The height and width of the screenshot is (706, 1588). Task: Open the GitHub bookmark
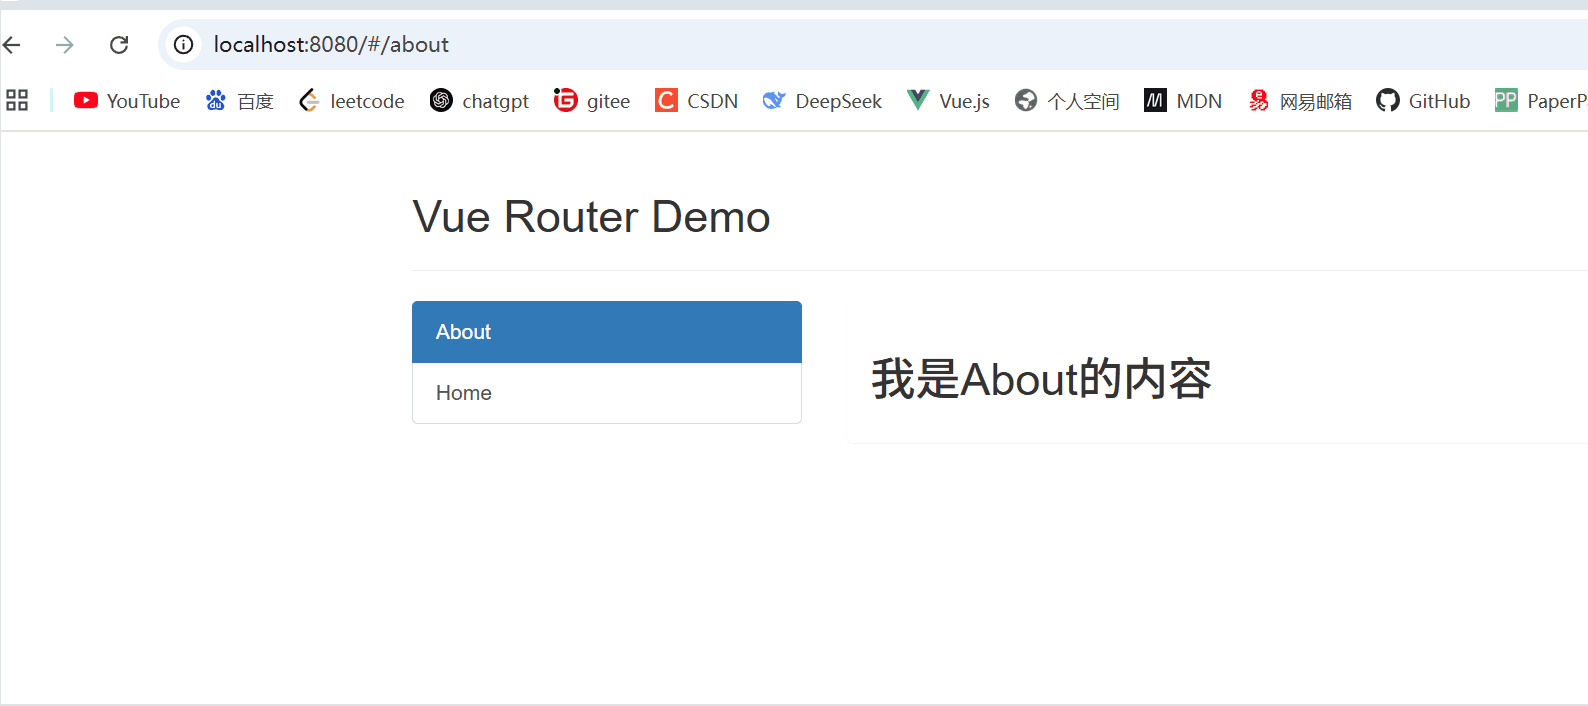[x=1423, y=101]
